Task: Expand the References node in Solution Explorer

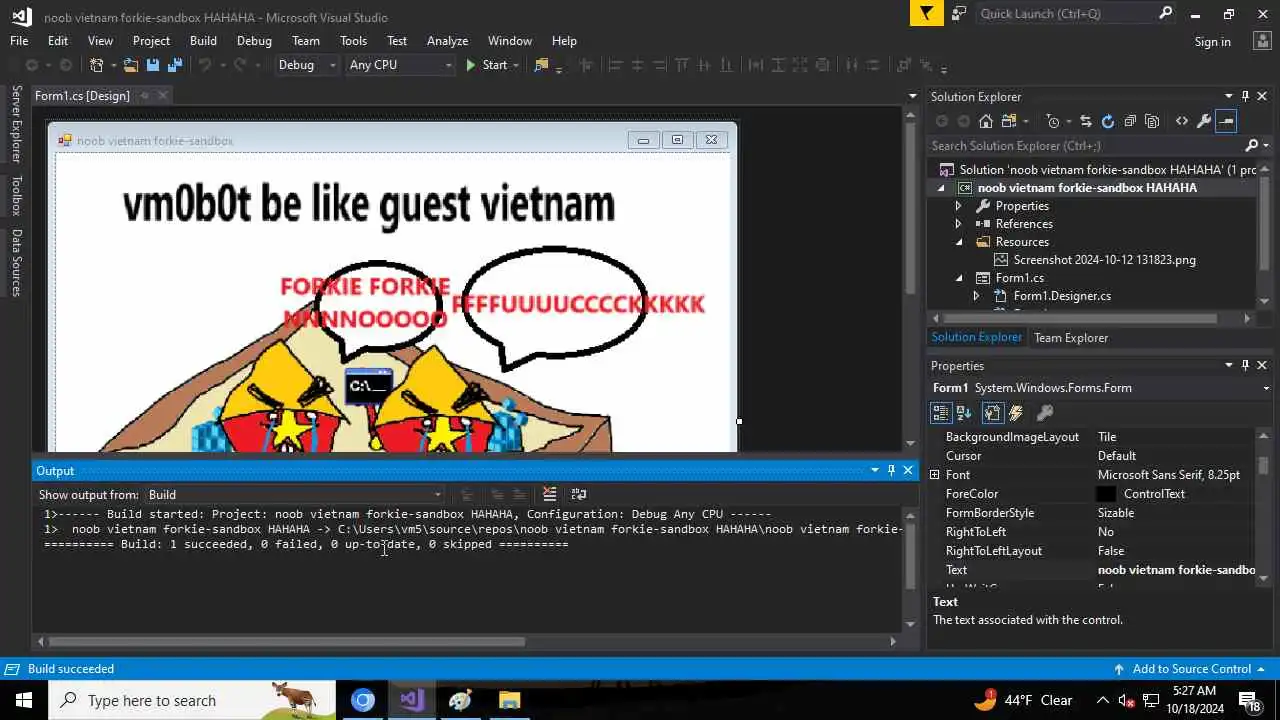Action: pos(958,224)
